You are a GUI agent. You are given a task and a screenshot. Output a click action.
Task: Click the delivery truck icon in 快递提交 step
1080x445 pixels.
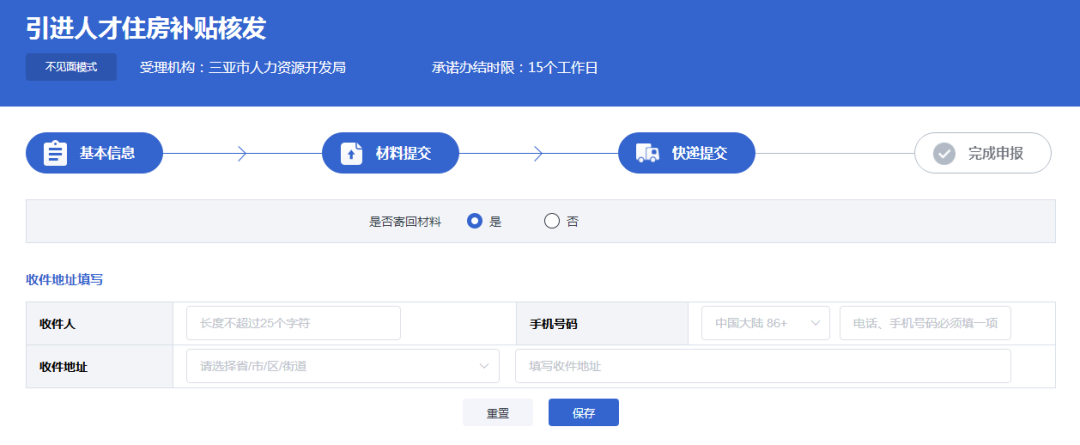pos(647,153)
